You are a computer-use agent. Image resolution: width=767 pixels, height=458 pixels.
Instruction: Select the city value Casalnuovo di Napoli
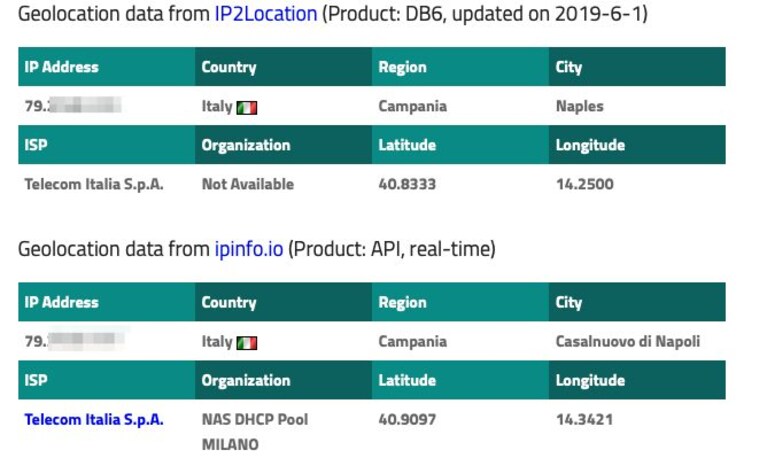tap(628, 341)
